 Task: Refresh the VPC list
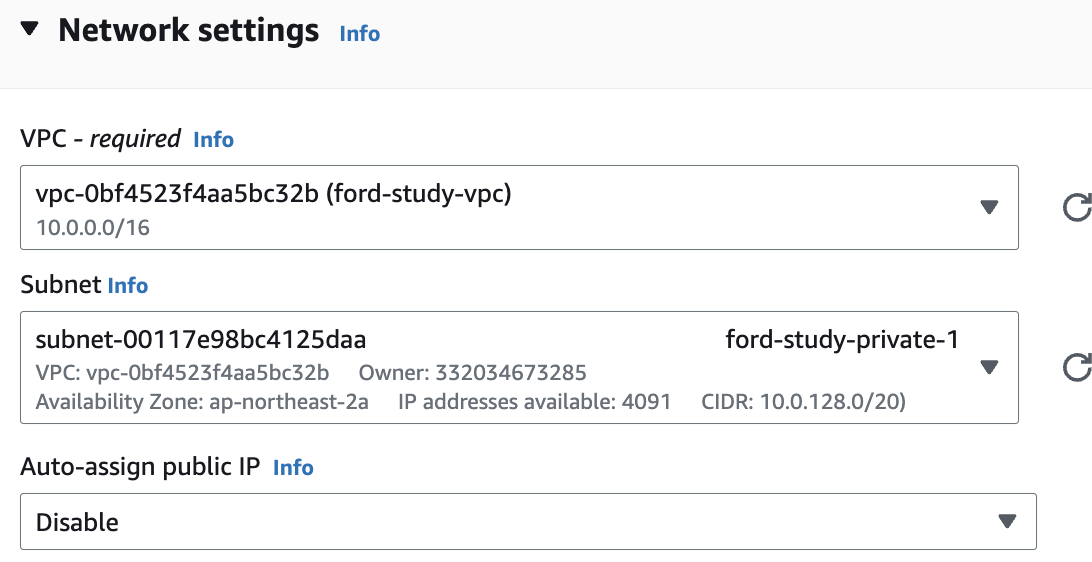1077,208
